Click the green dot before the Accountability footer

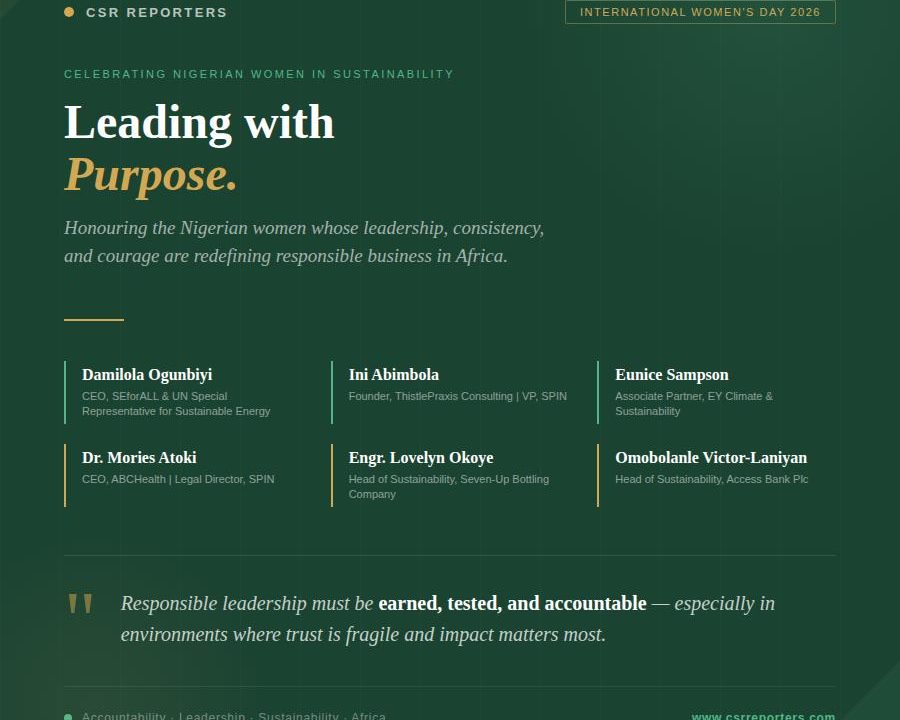(x=68, y=717)
